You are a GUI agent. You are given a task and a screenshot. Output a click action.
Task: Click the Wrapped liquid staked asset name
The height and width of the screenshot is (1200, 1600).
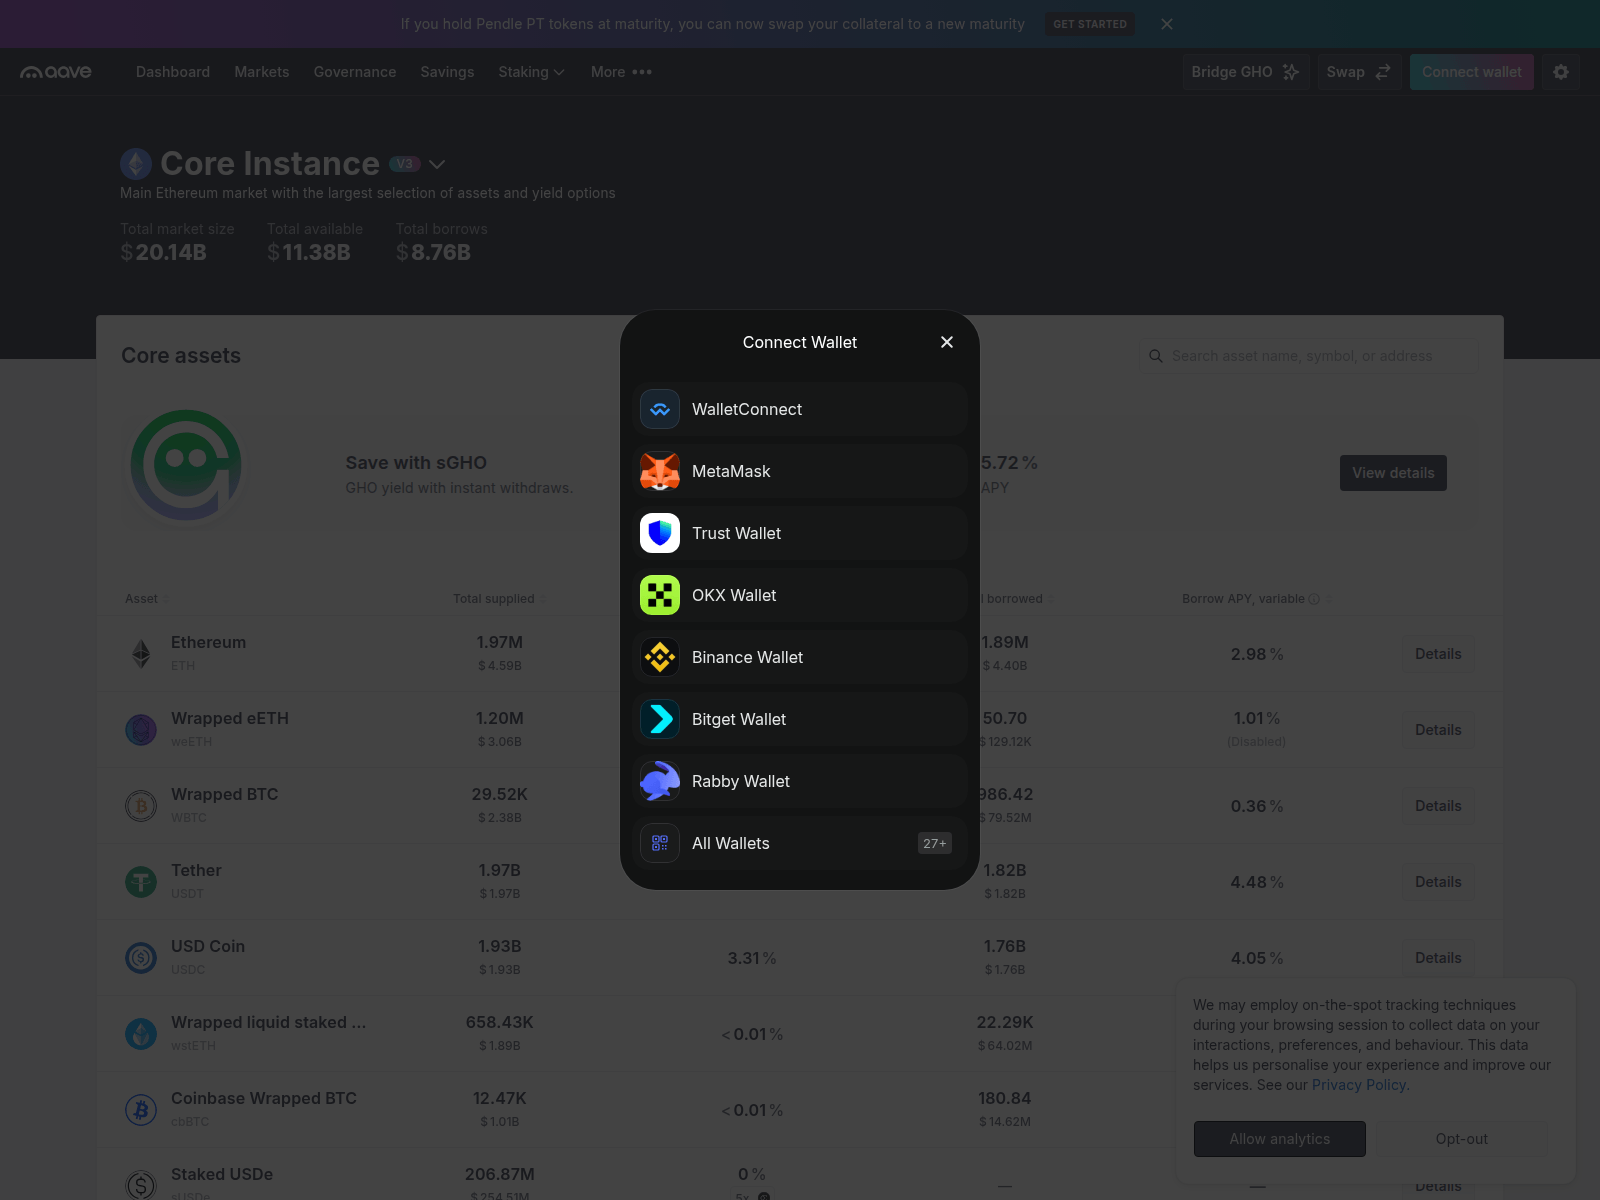pyautogui.click(x=268, y=1022)
